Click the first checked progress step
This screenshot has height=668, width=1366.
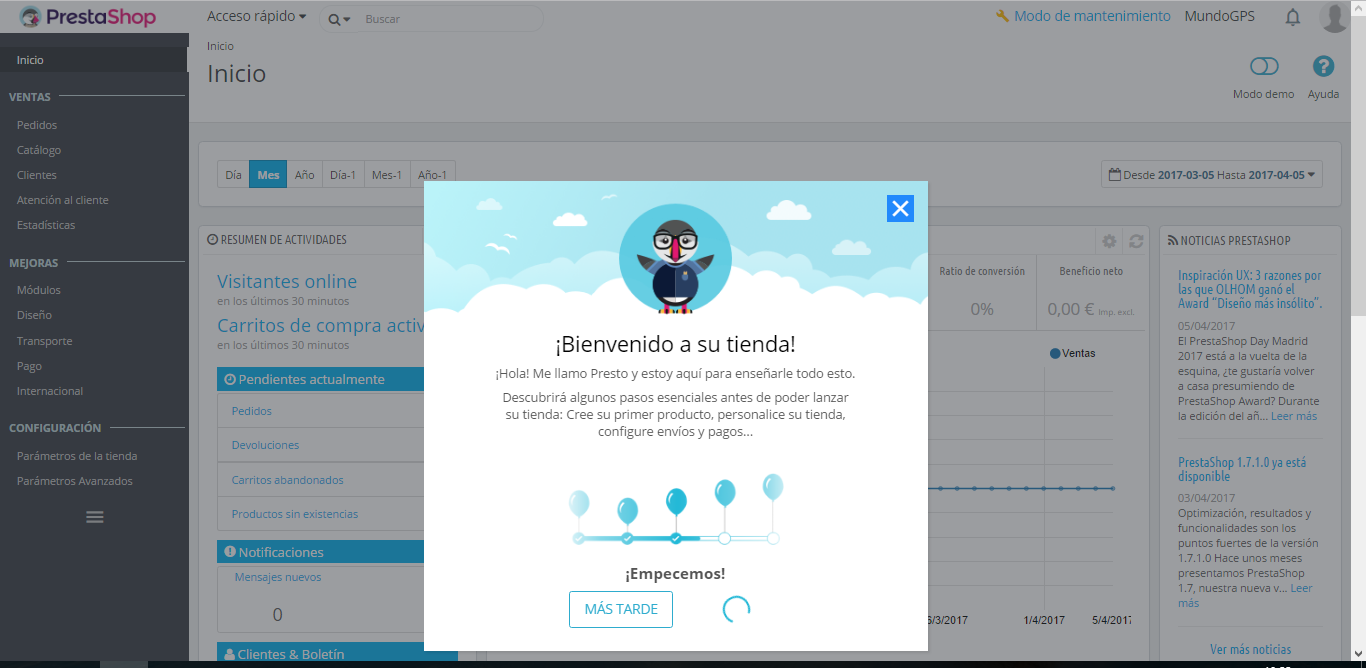coord(579,538)
